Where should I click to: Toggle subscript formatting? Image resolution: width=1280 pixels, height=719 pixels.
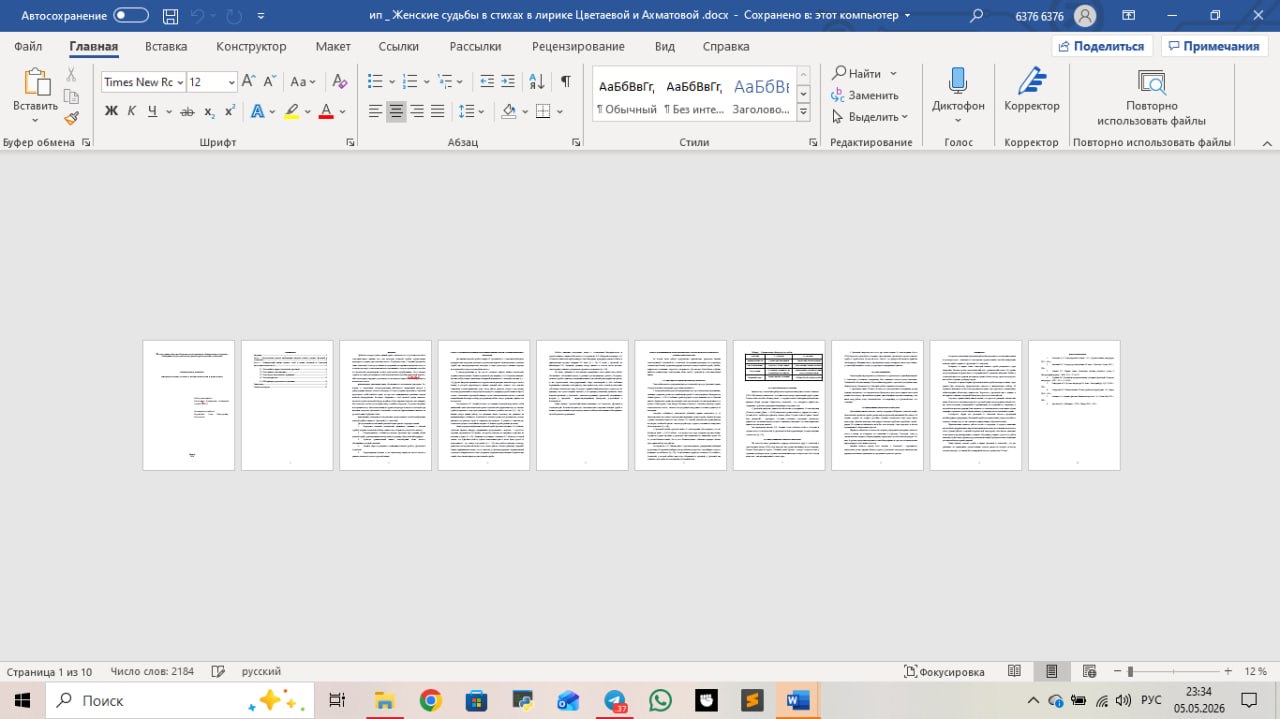pos(210,111)
